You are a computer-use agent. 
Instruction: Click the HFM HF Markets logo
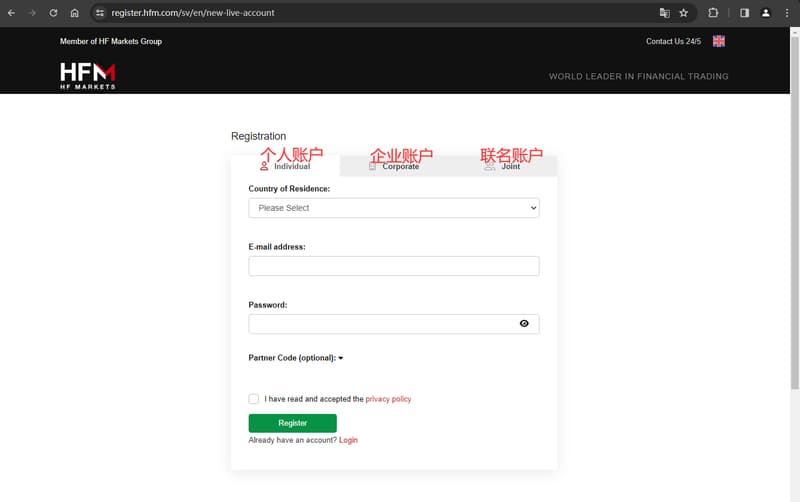click(x=87, y=76)
